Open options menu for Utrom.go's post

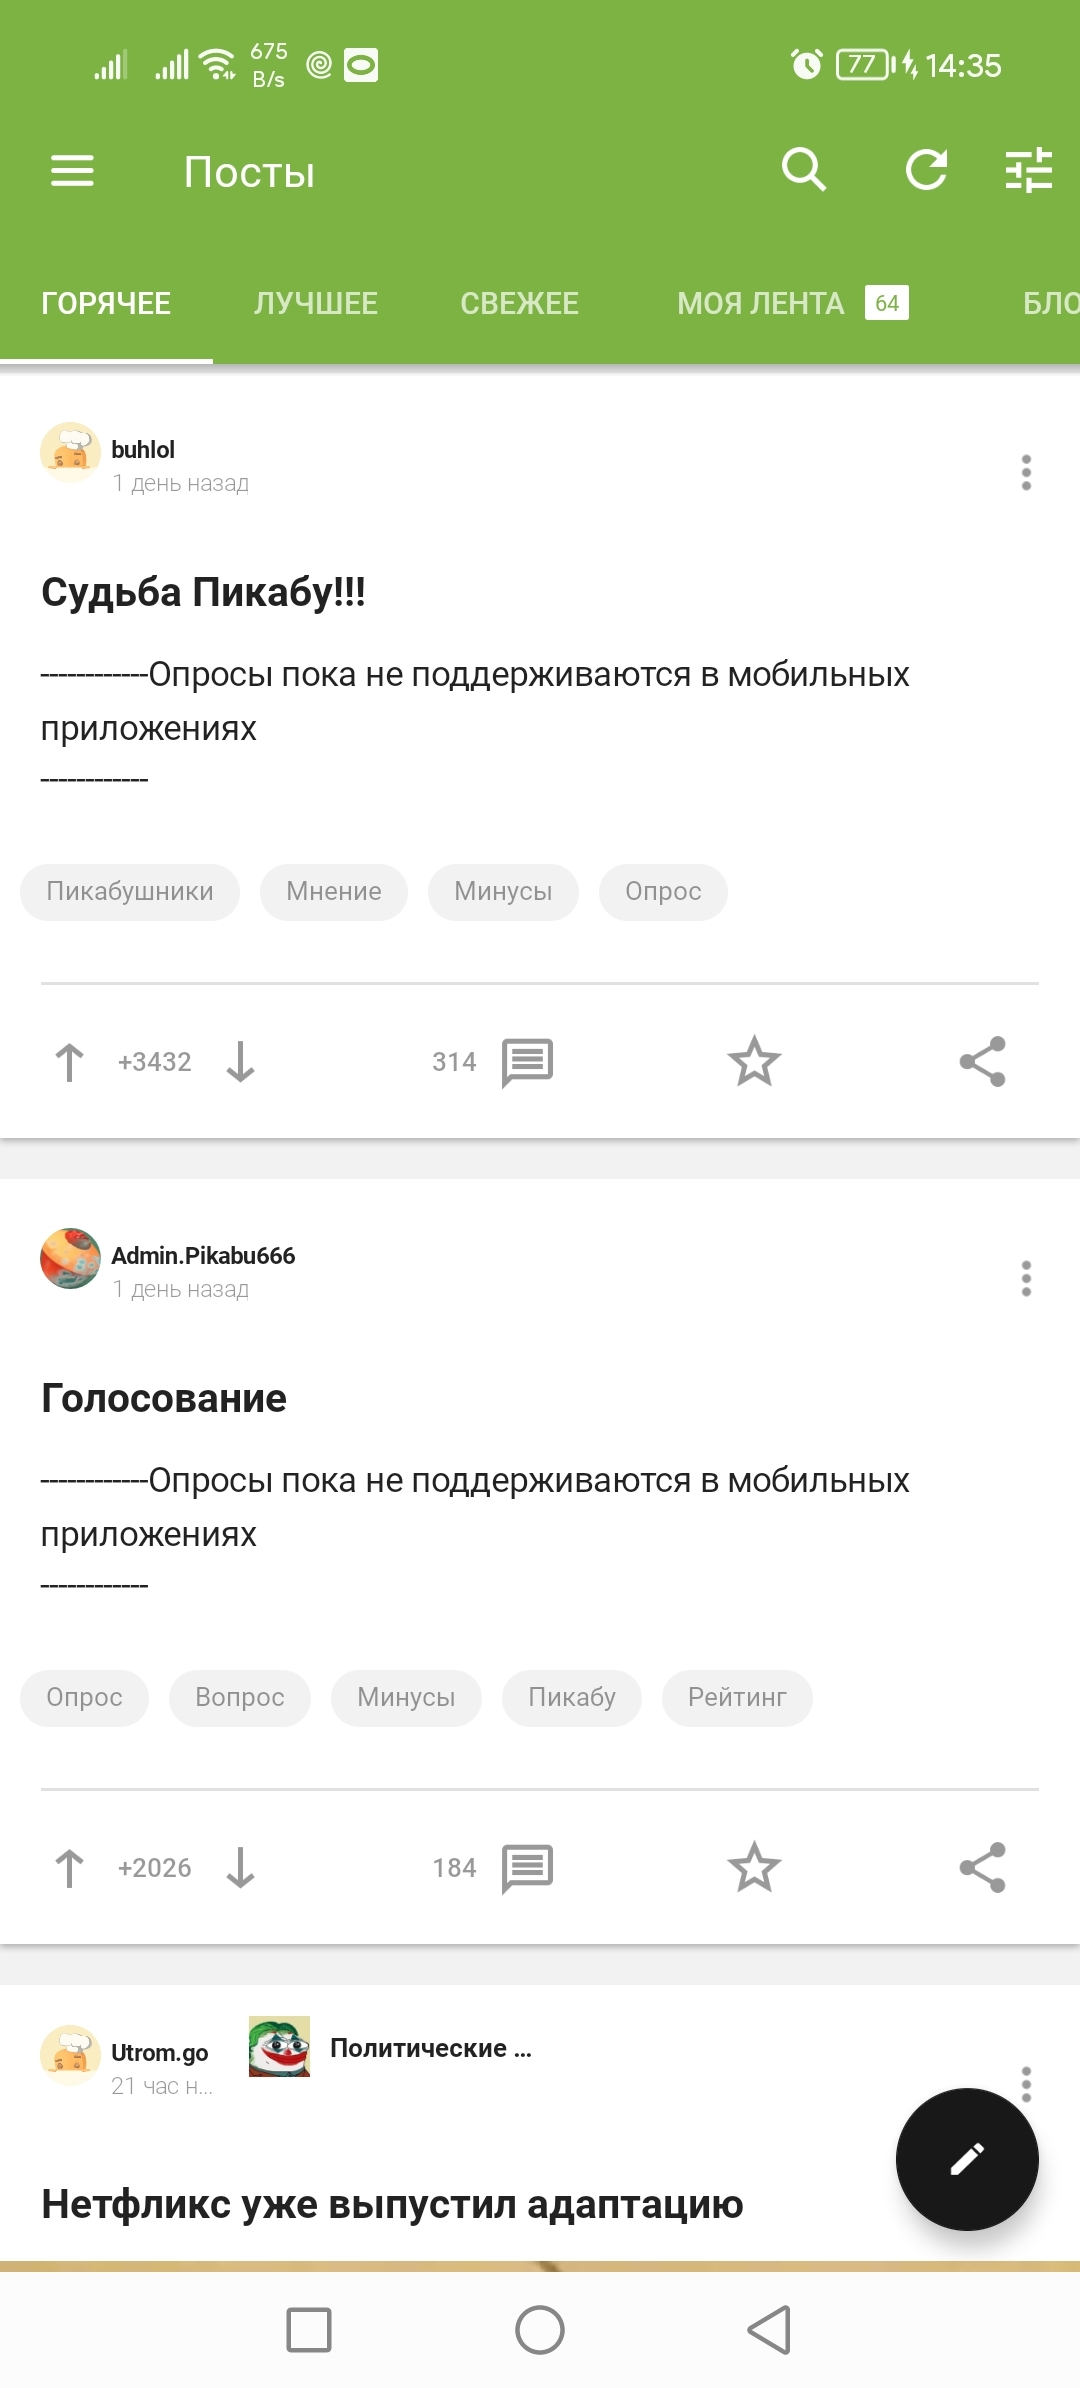tap(1026, 2078)
